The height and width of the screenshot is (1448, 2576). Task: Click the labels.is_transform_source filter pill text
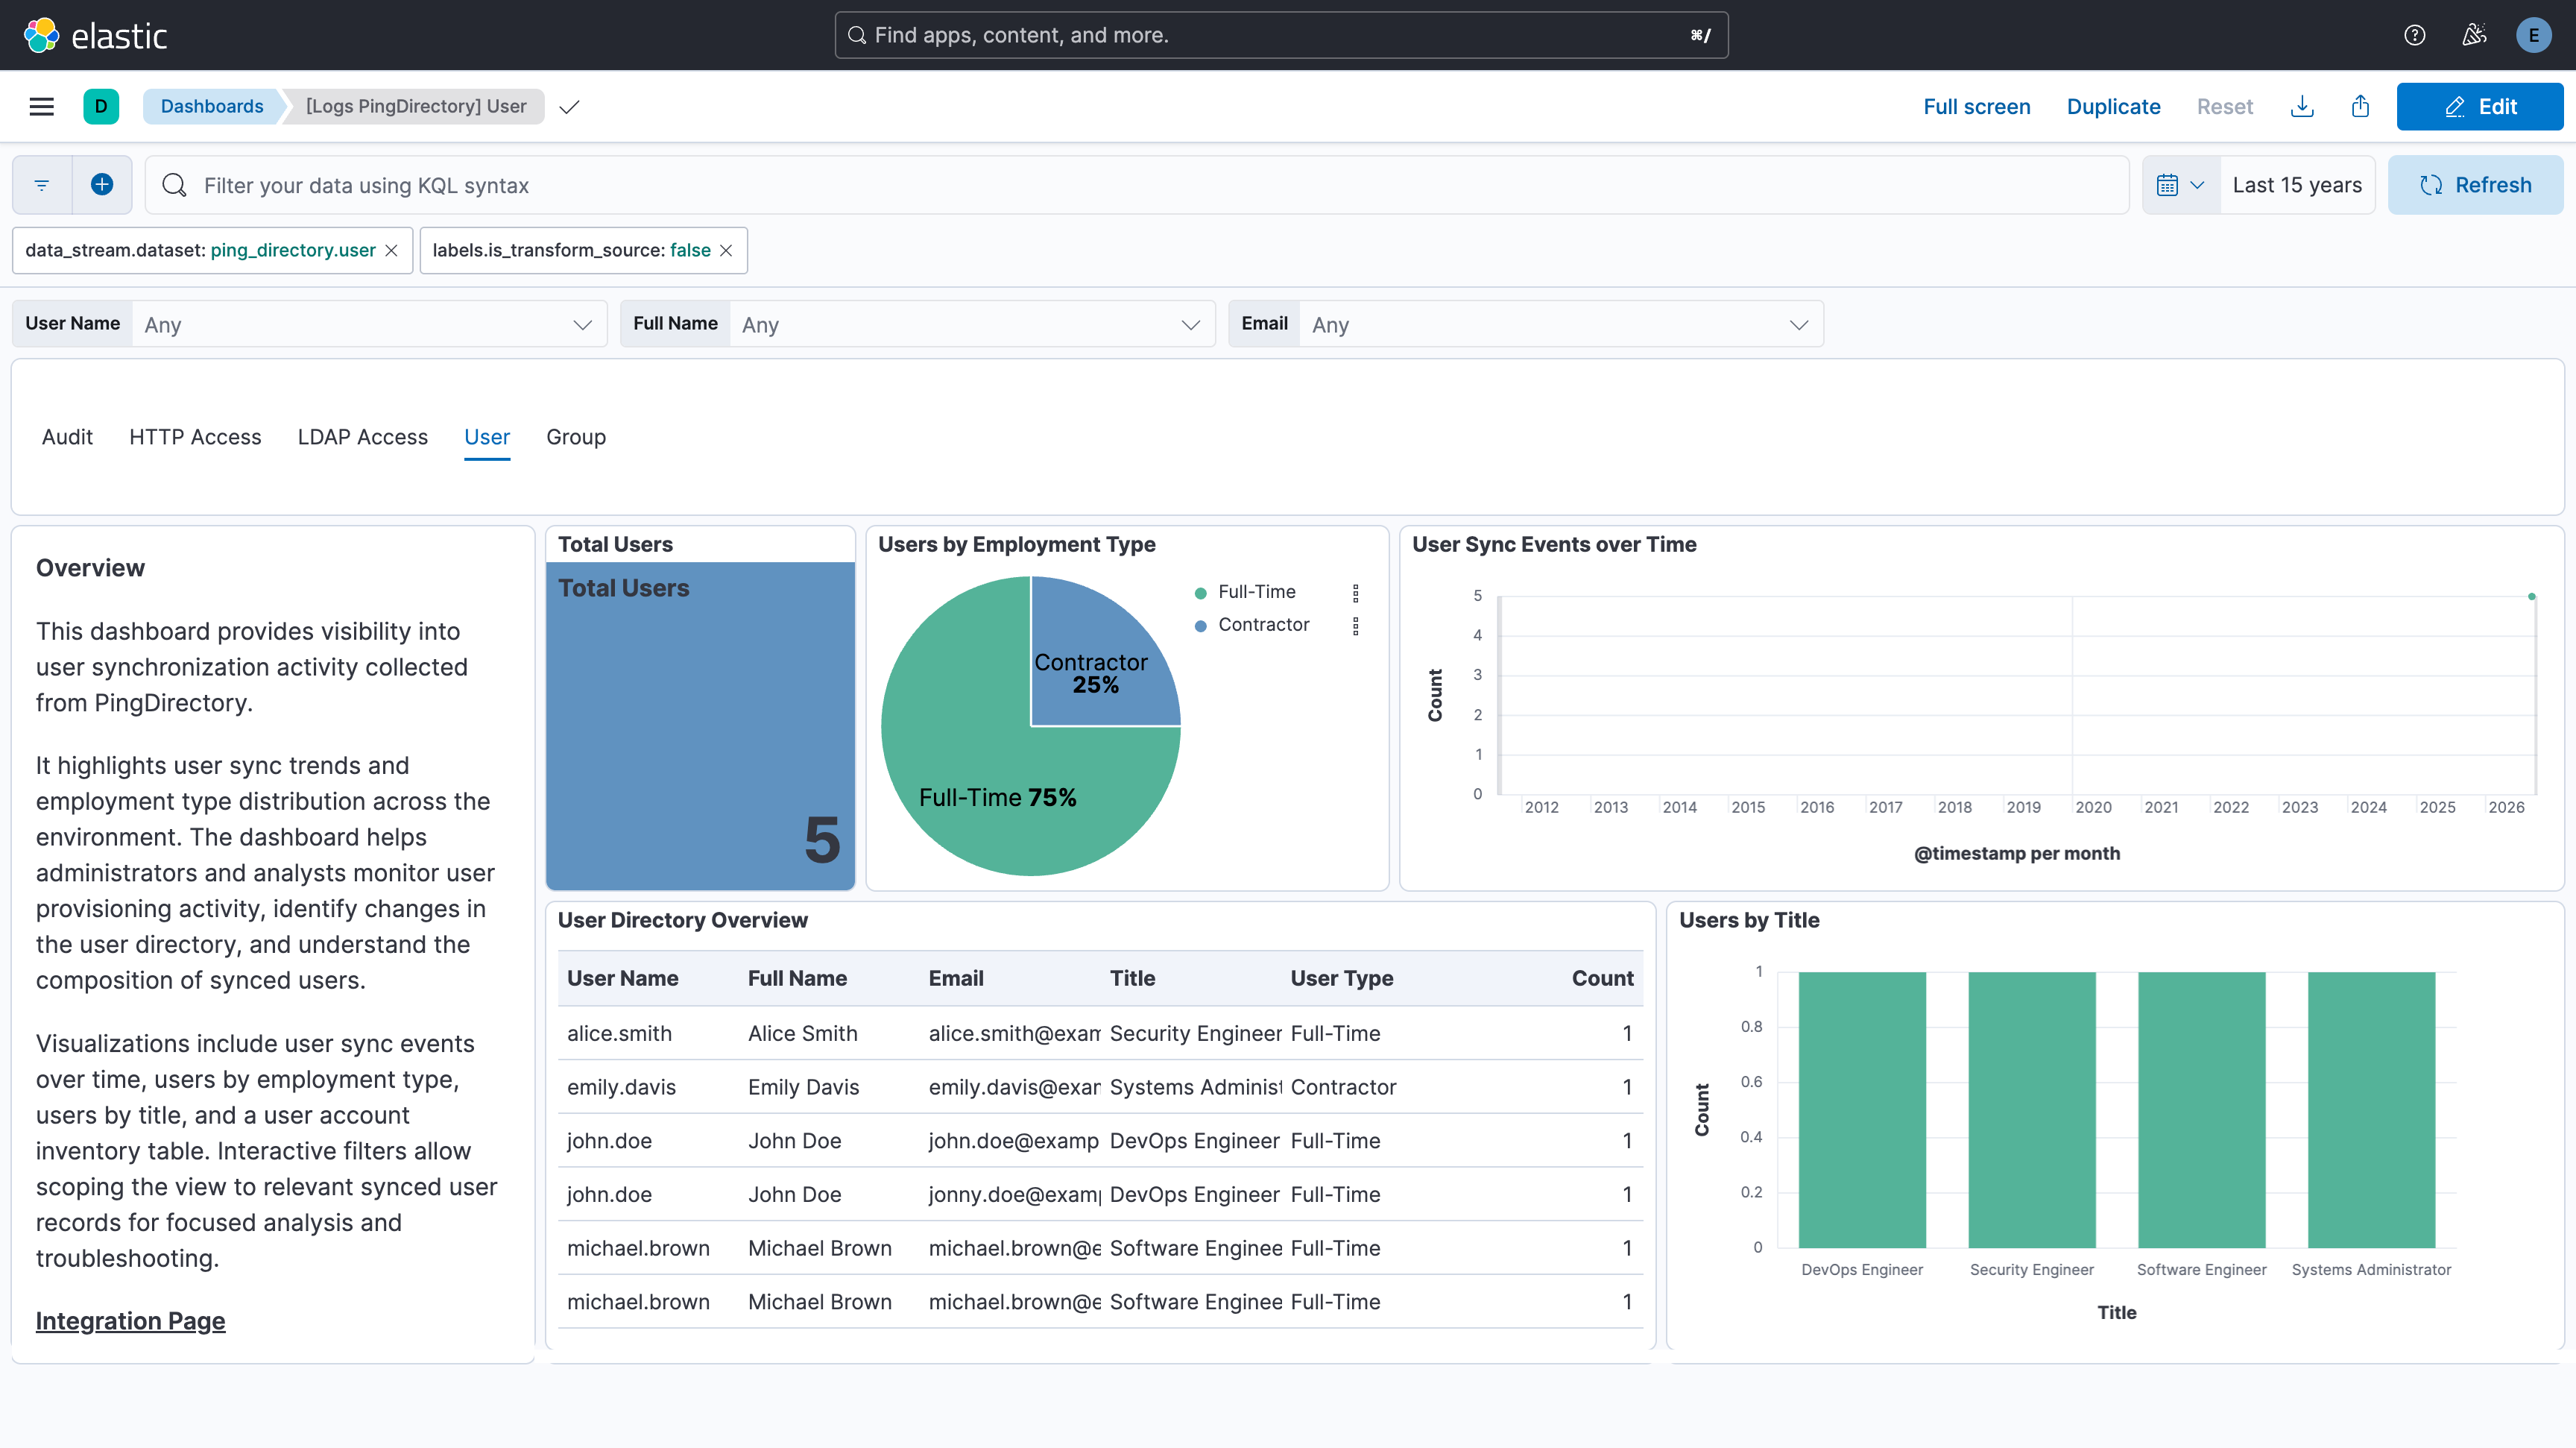pos(571,250)
